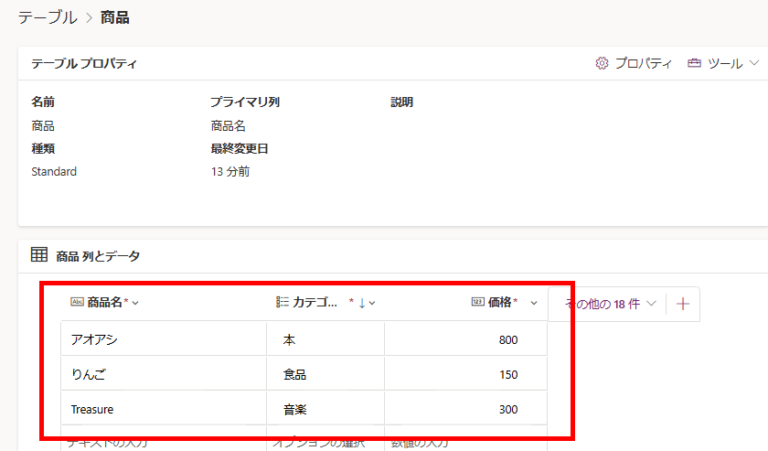This screenshot has height=451, width=768.
Task: Click the sort arrow on カテゴリ column
Action: click(361, 303)
